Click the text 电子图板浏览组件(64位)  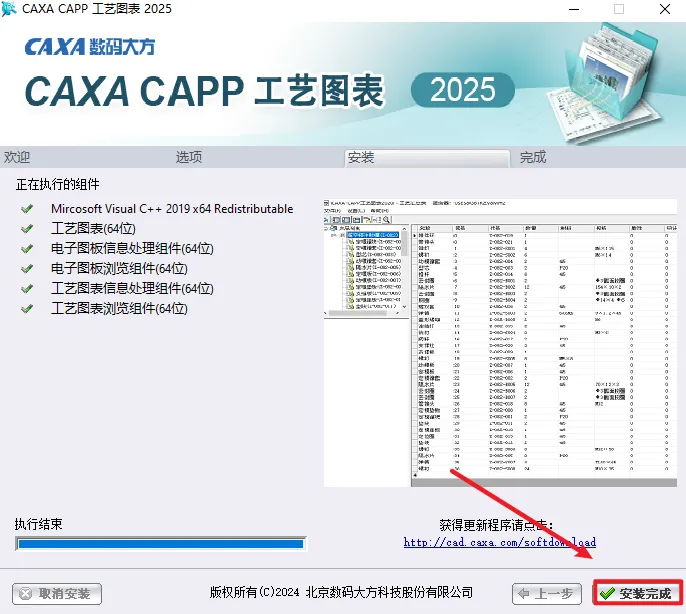click(x=119, y=268)
